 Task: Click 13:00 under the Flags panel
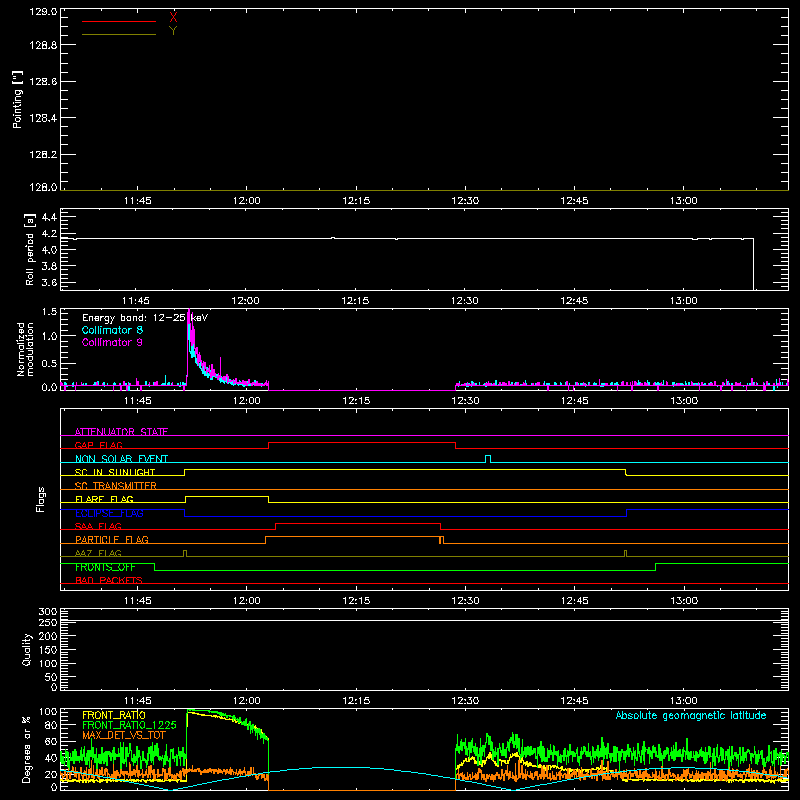click(684, 601)
